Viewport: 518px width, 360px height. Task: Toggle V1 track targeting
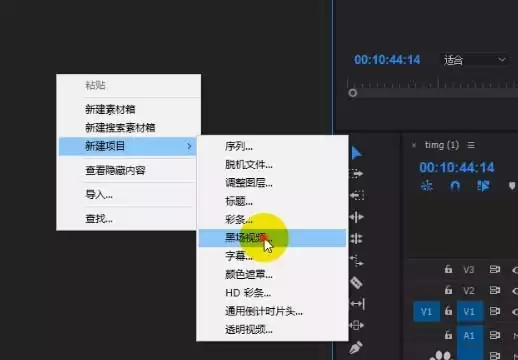click(469, 311)
